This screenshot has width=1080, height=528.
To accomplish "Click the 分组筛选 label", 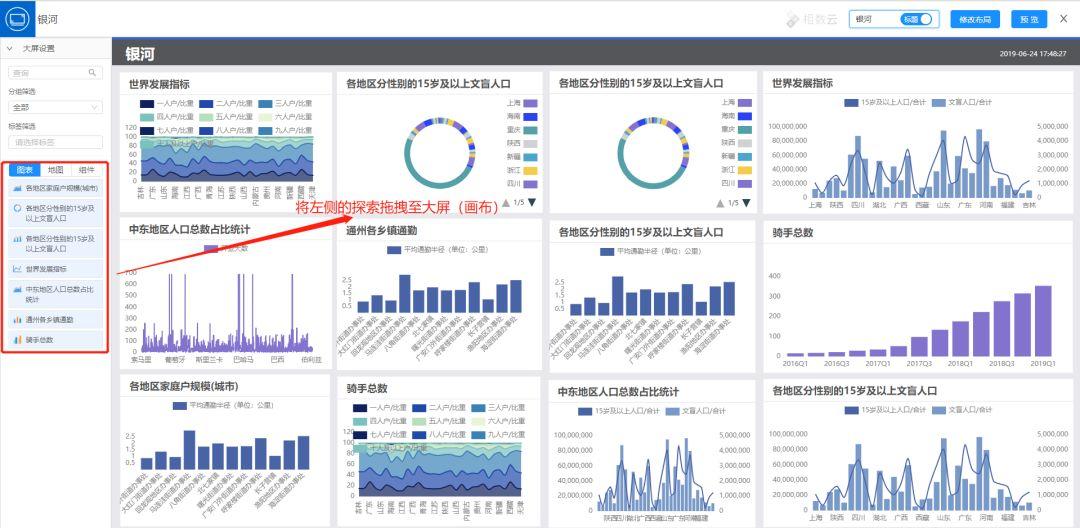I will pyautogui.click(x=22, y=91).
